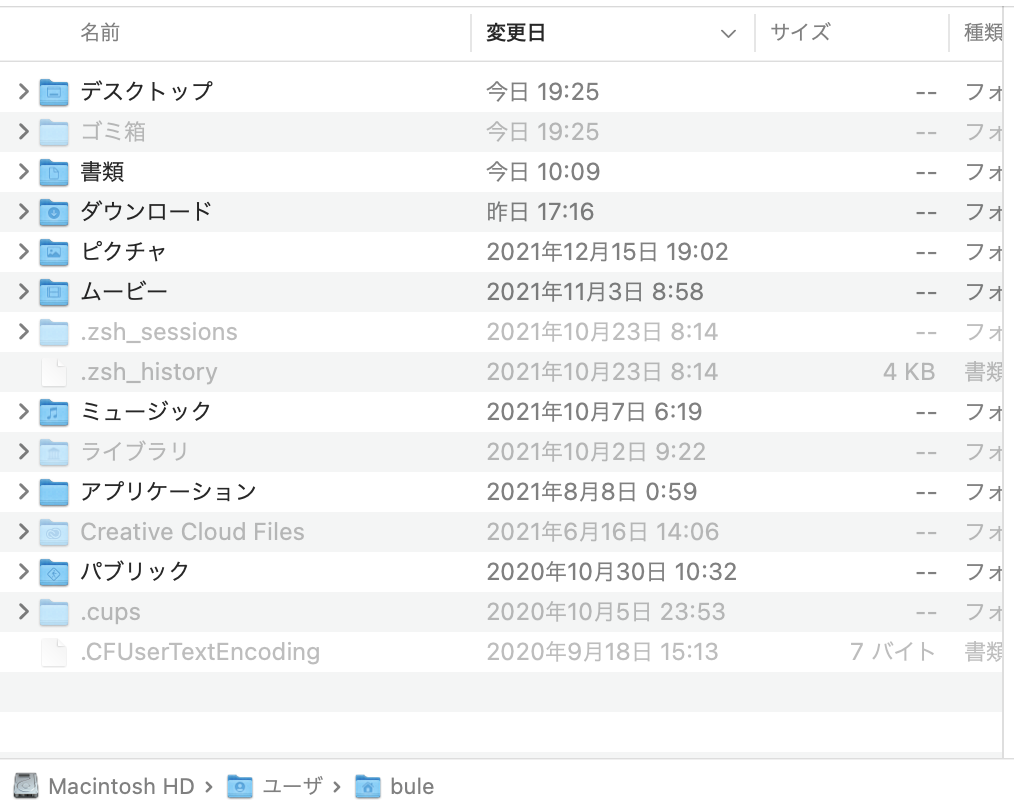
Task: Select the .CFUserTextEncoding file row
Action: coord(200,652)
